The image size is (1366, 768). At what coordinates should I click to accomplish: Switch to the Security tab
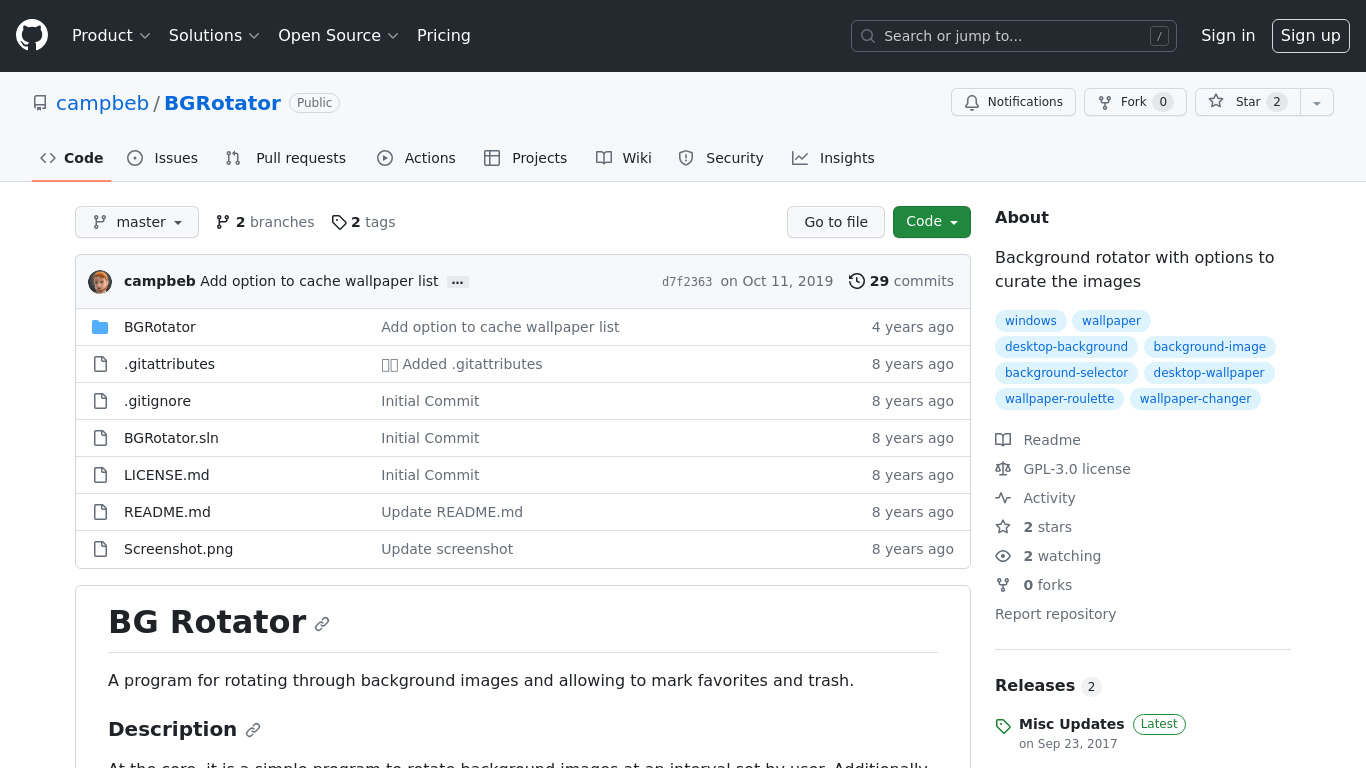(721, 158)
